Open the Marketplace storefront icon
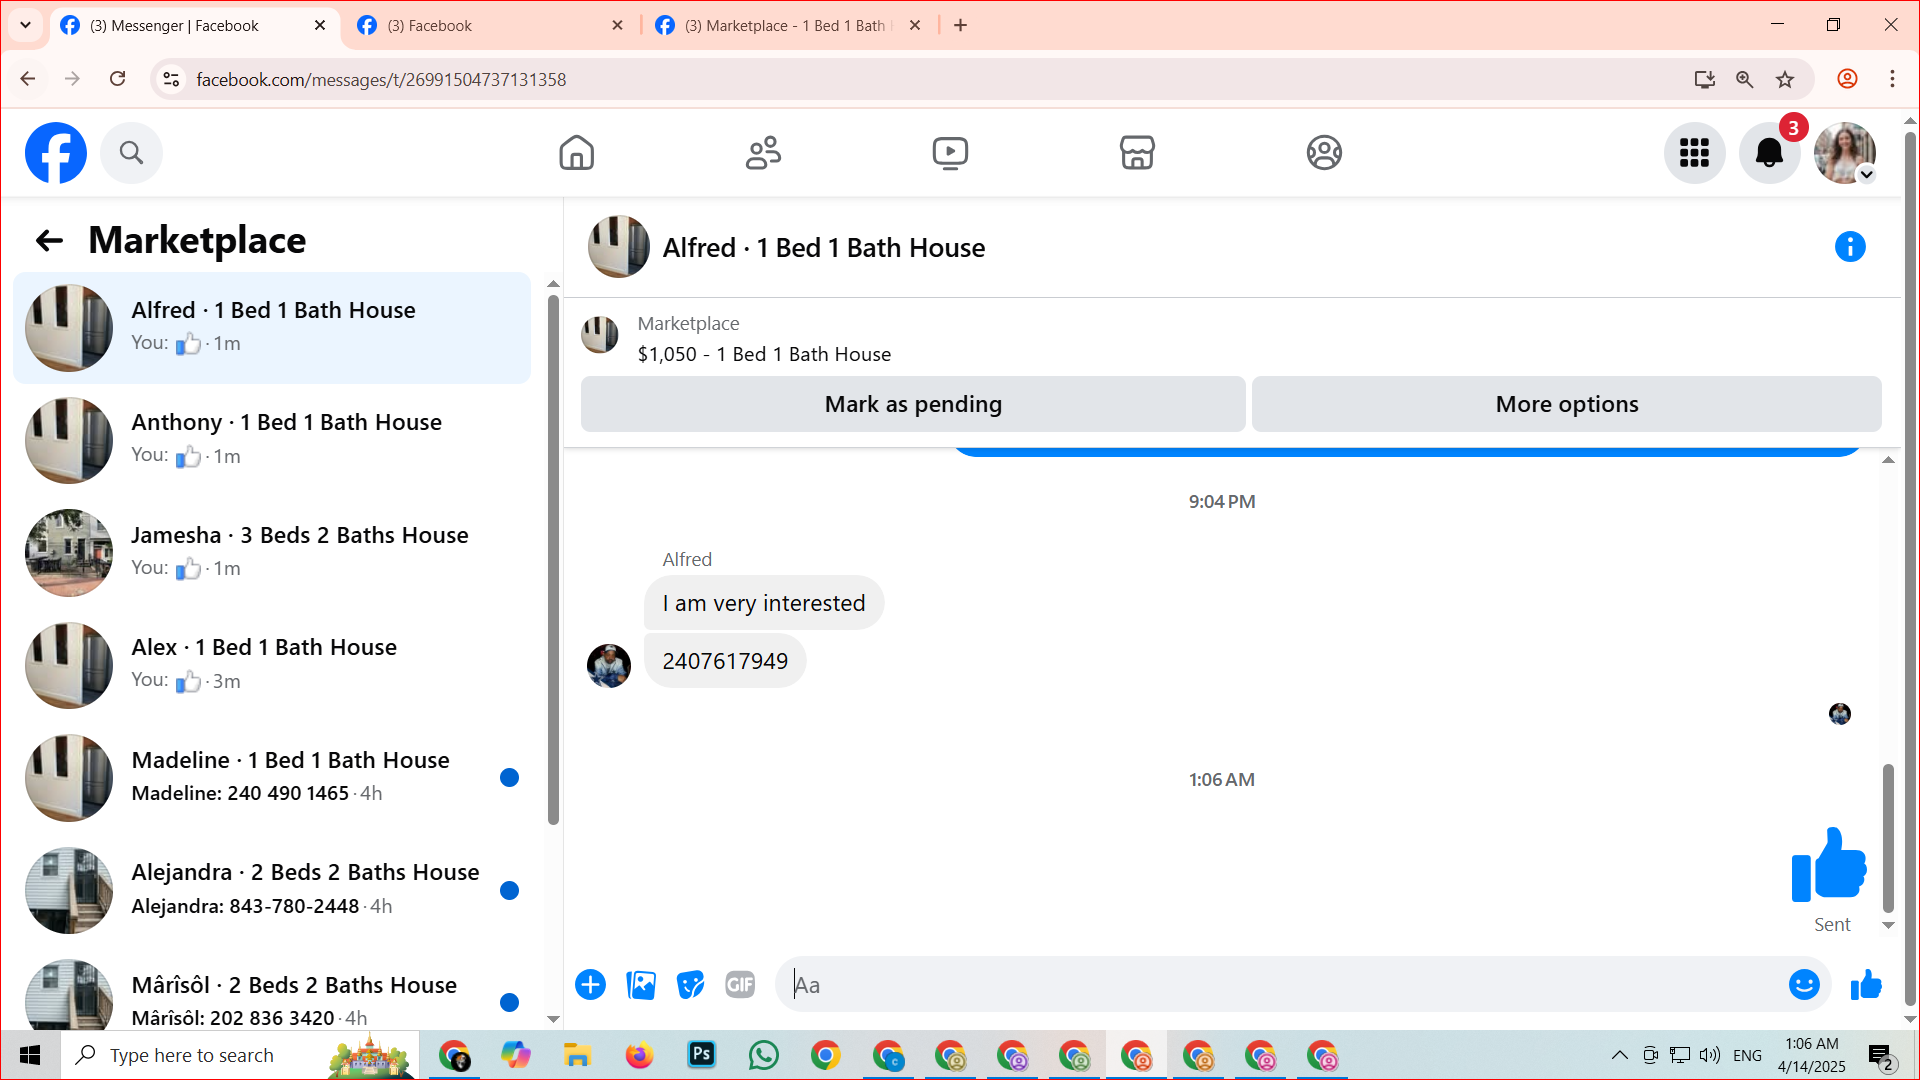This screenshot has width=1920, height=1080. click(x=1137, y=153)
